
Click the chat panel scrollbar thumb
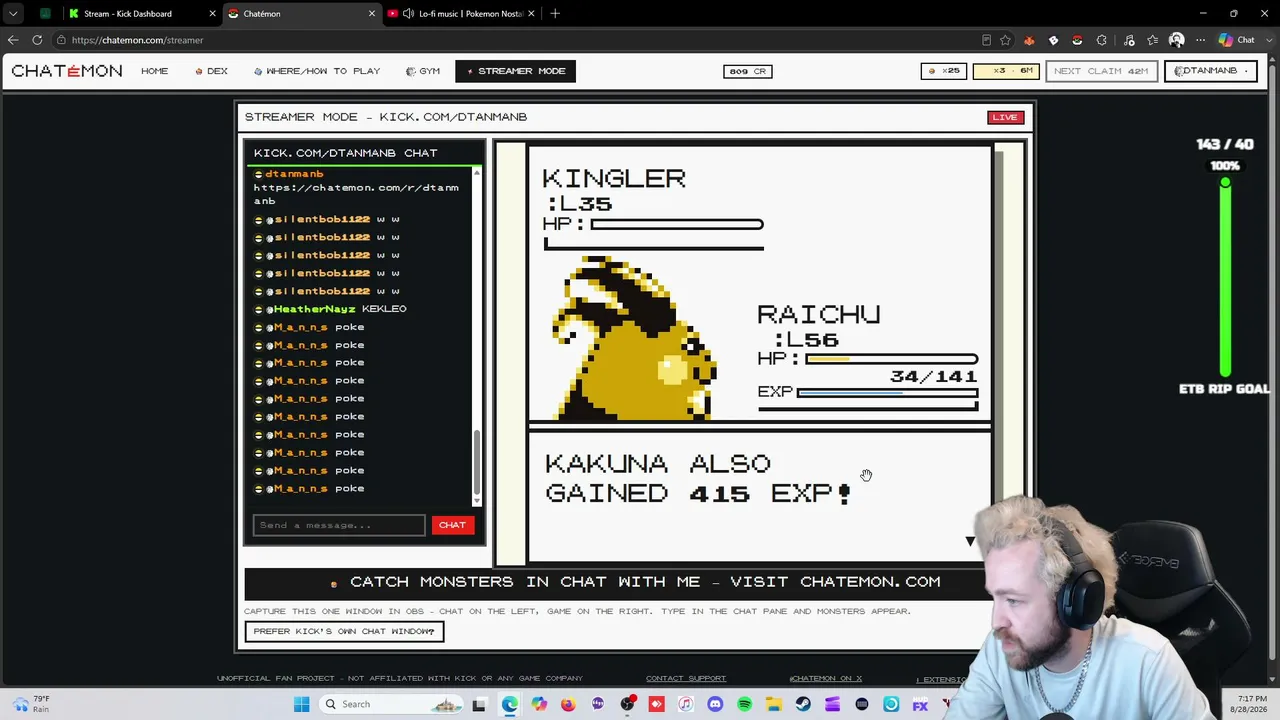coord(476,463)
